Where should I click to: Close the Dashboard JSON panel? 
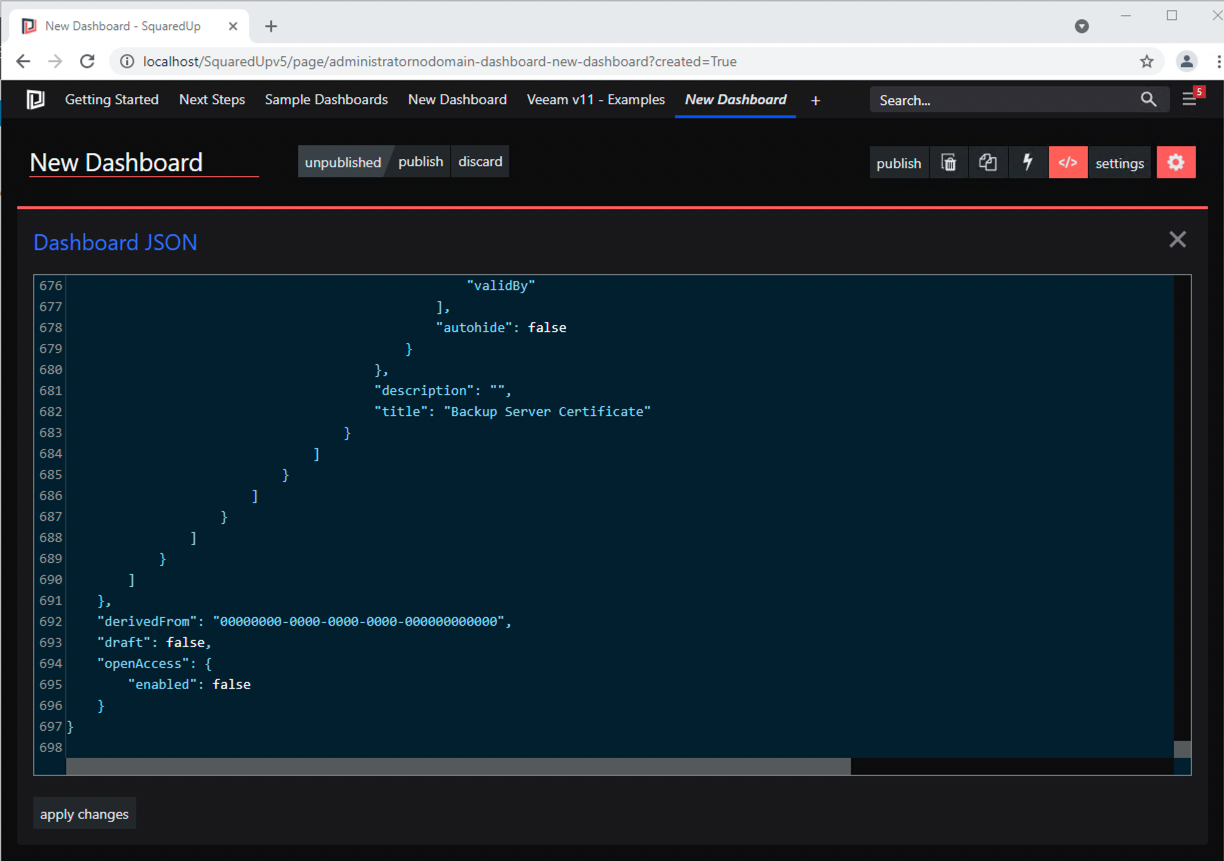(x=1178, y=239)
